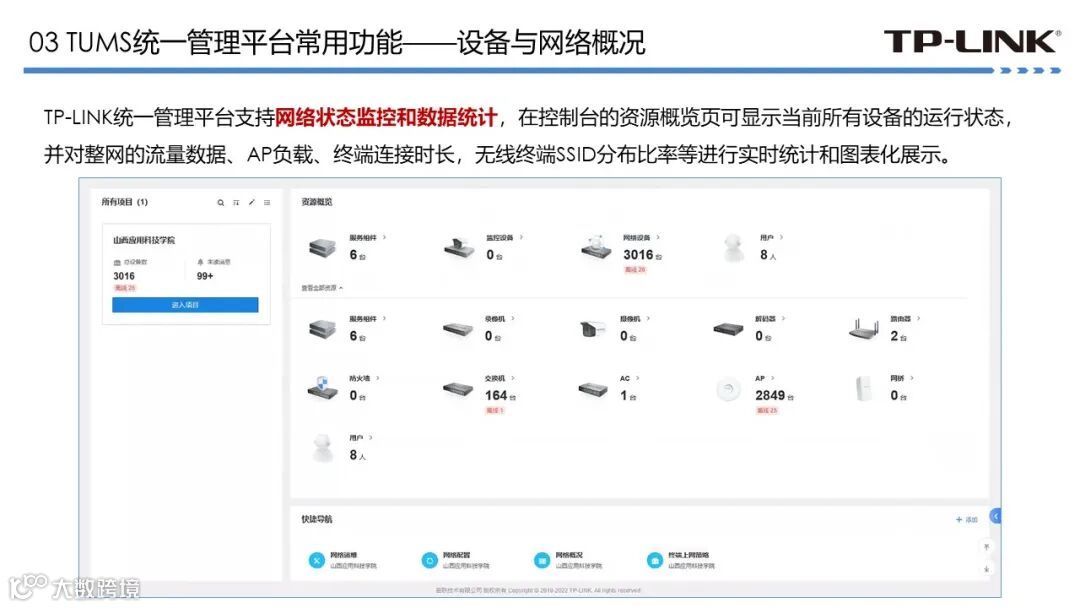Click the offline badge under 164
This screenshot has width=1080, height=608.
coord(495,410)
